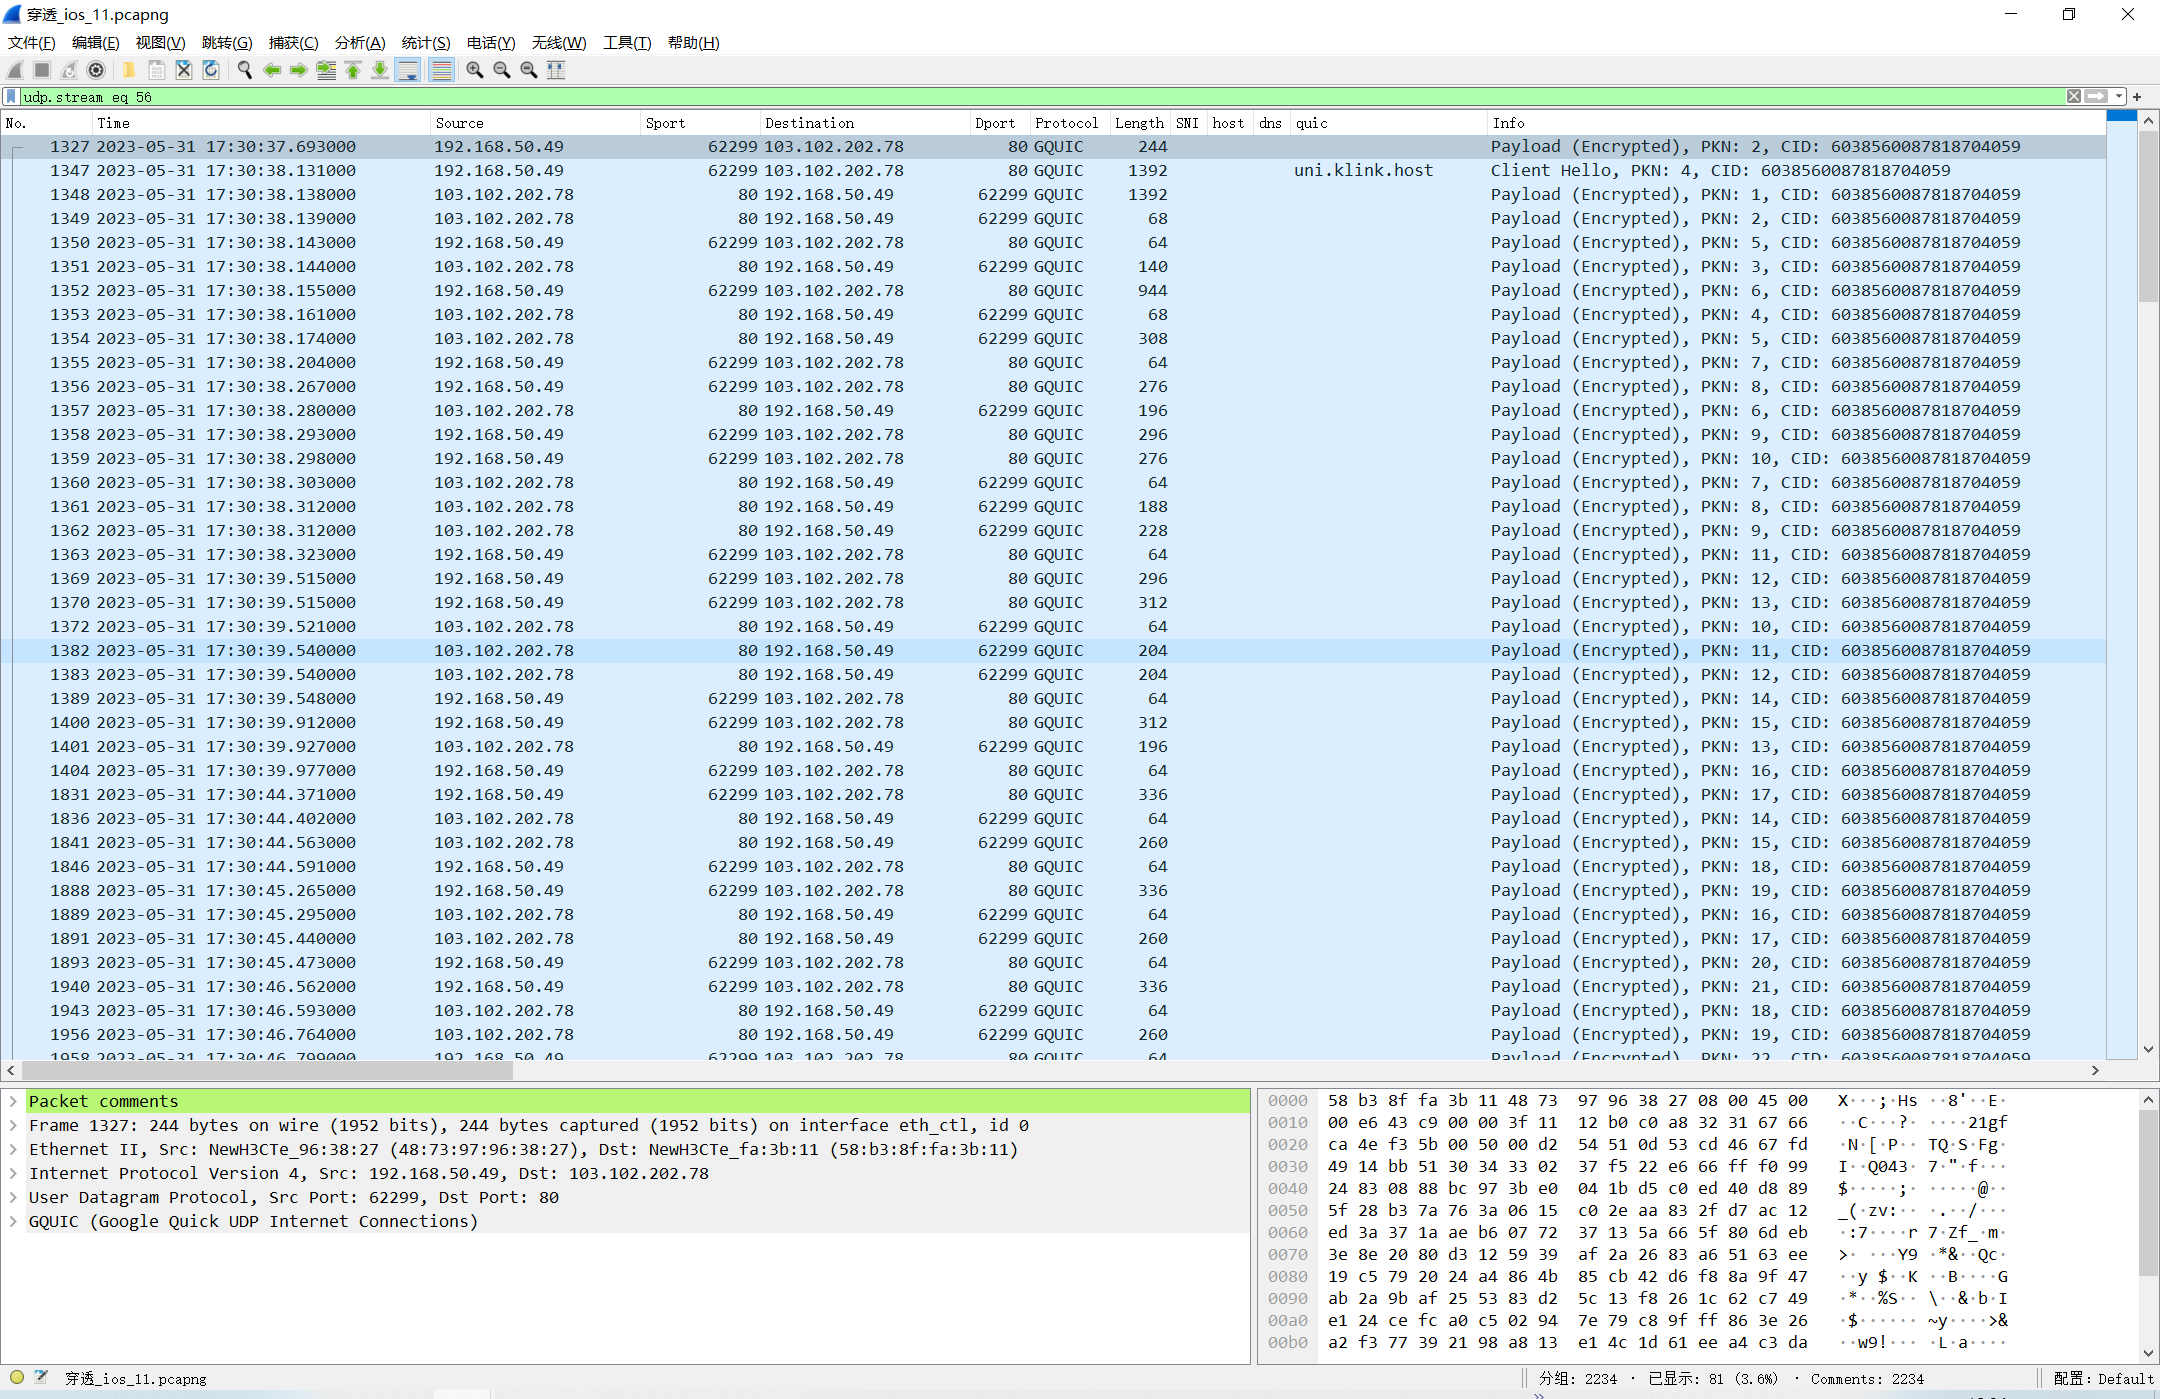Clear the display filter with X button

(2074, 97)
